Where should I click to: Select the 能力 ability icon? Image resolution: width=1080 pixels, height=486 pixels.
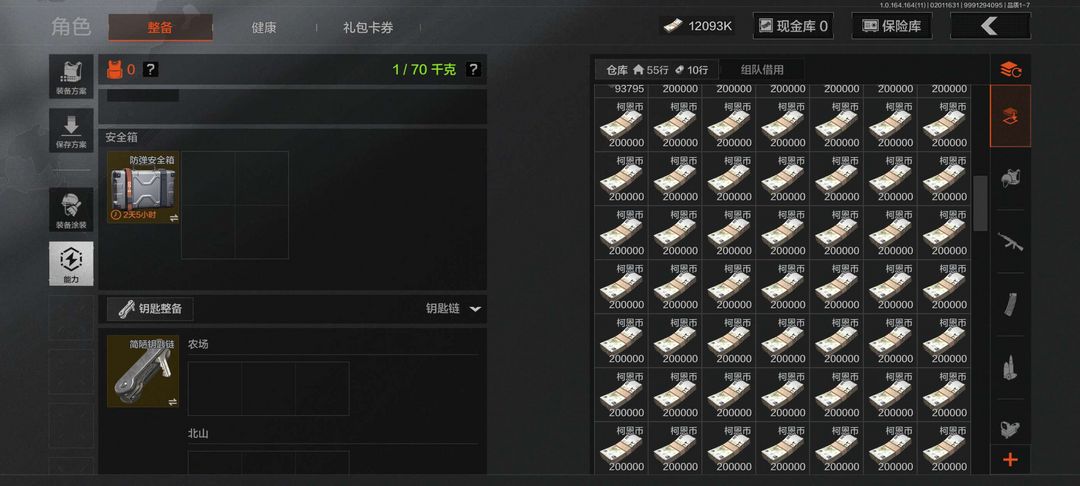tap(71, 263)
